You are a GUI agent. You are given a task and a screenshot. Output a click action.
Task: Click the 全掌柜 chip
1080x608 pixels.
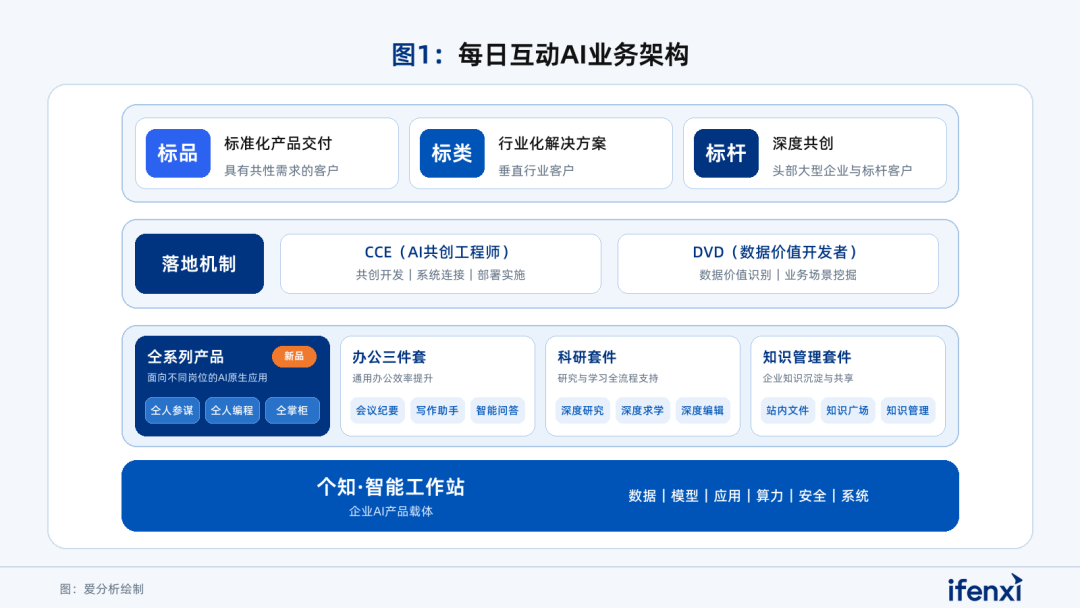pyautogui.click(x=292, y=410)
